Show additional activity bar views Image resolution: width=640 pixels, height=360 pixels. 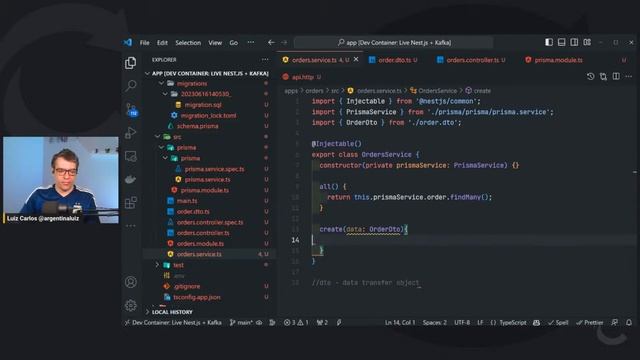[x=131, y=225]
